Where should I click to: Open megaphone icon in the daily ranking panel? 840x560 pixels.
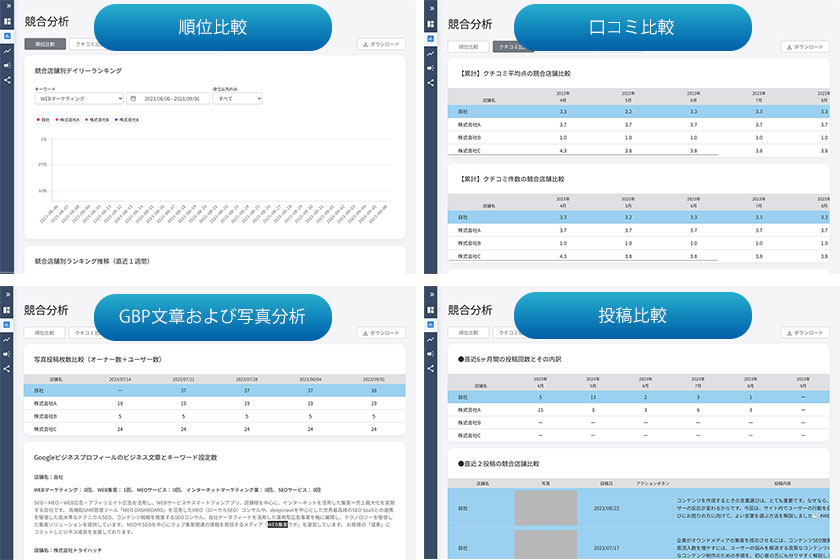coord(8,65)
